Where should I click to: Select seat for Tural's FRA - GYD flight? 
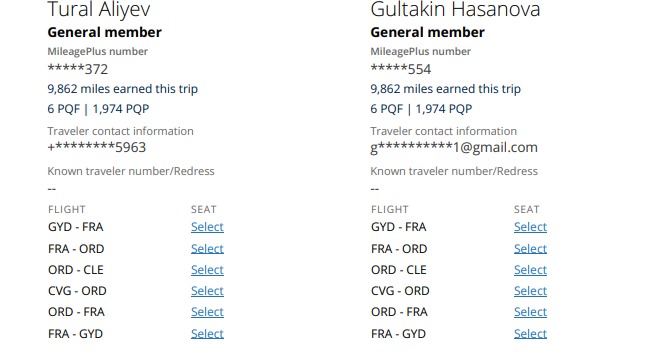pyautogui.click(x=207, y=334)
